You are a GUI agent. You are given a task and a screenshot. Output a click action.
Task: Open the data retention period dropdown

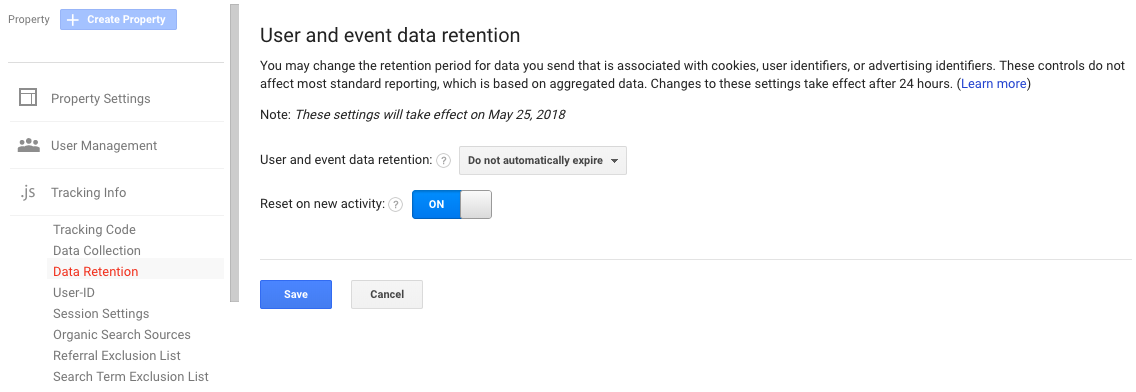click(x=543, y=160)
